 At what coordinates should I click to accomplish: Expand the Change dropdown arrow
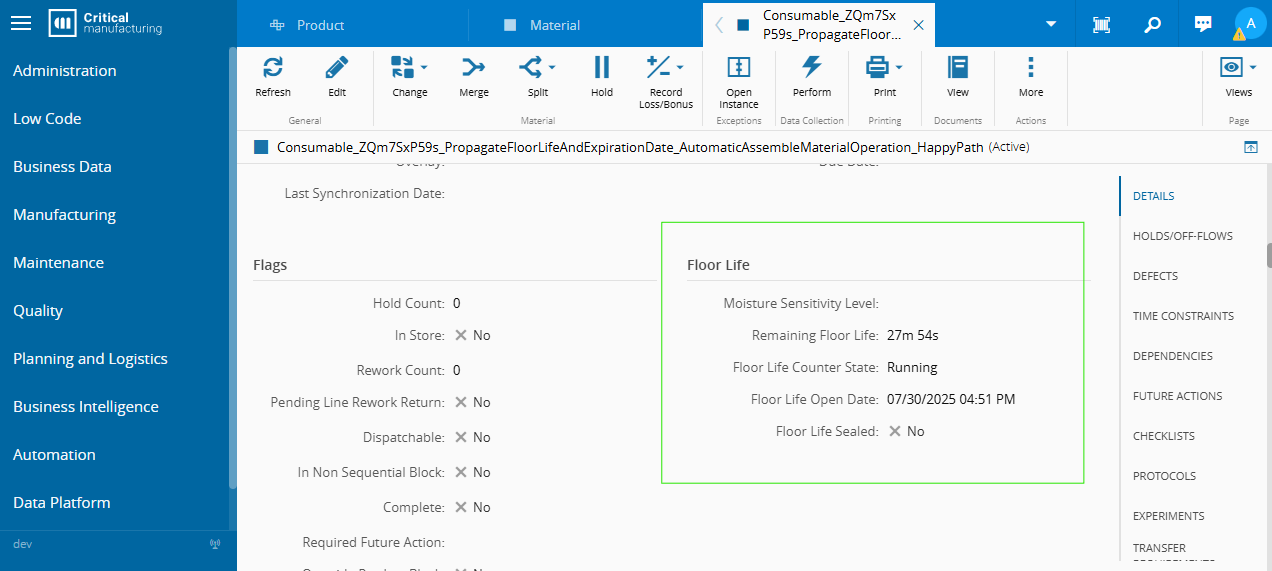tap(424, 68)
